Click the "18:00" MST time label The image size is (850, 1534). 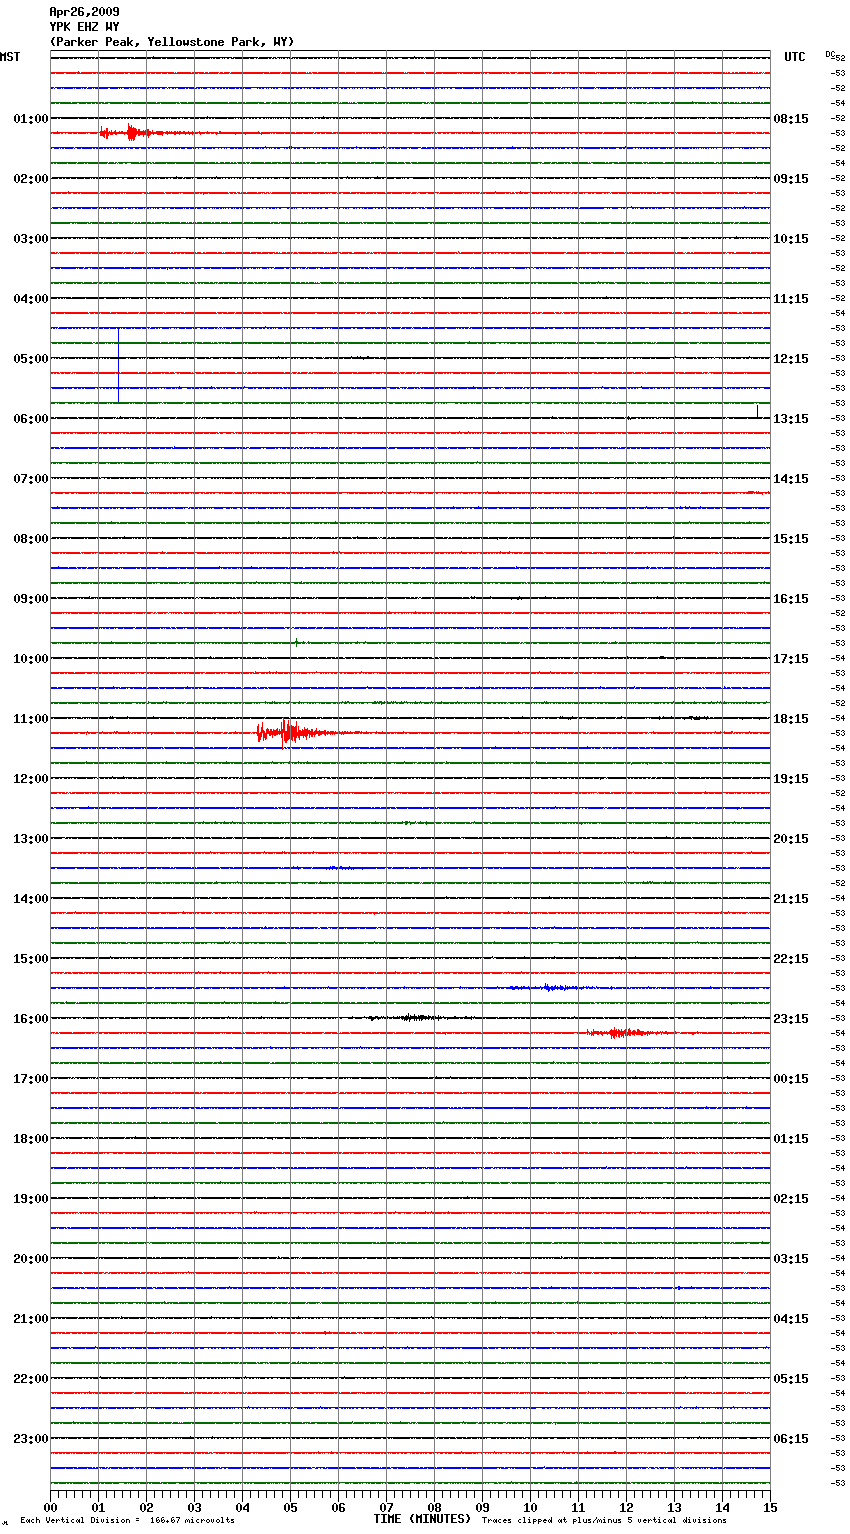pyautogui.click(x=31, y=1139)
